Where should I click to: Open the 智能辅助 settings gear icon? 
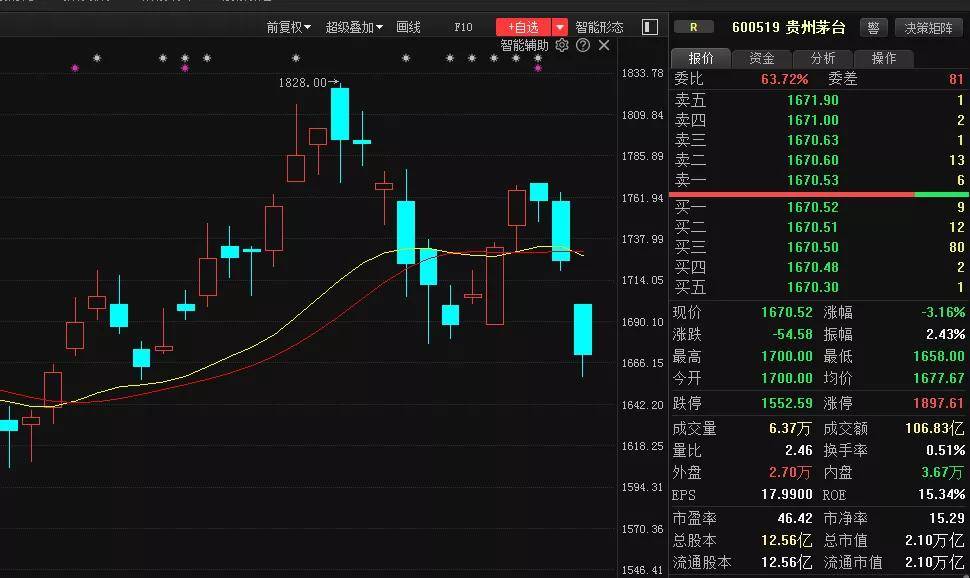tap(562, 45)
